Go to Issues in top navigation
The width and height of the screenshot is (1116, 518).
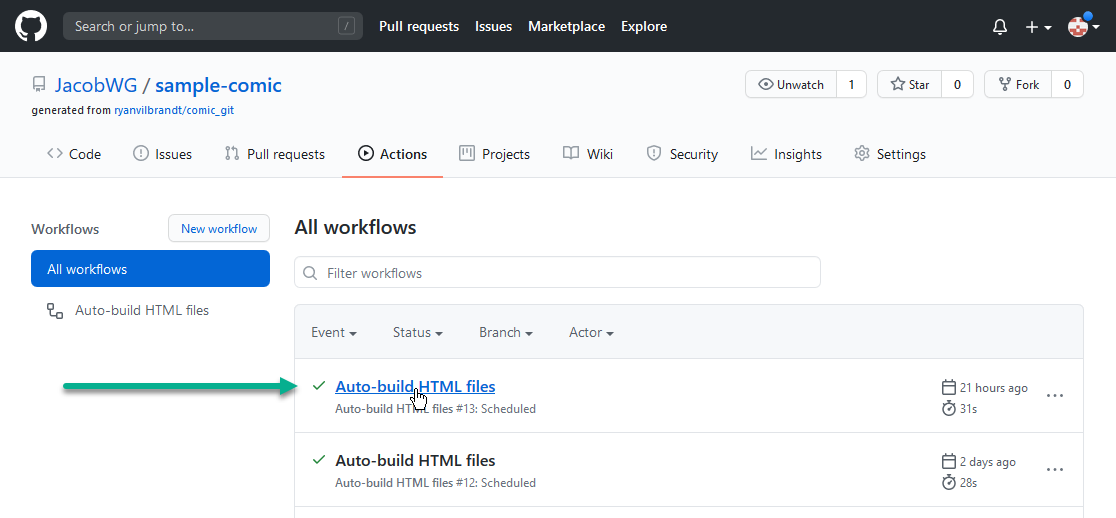pyautogui.click(x=493, y=26)
